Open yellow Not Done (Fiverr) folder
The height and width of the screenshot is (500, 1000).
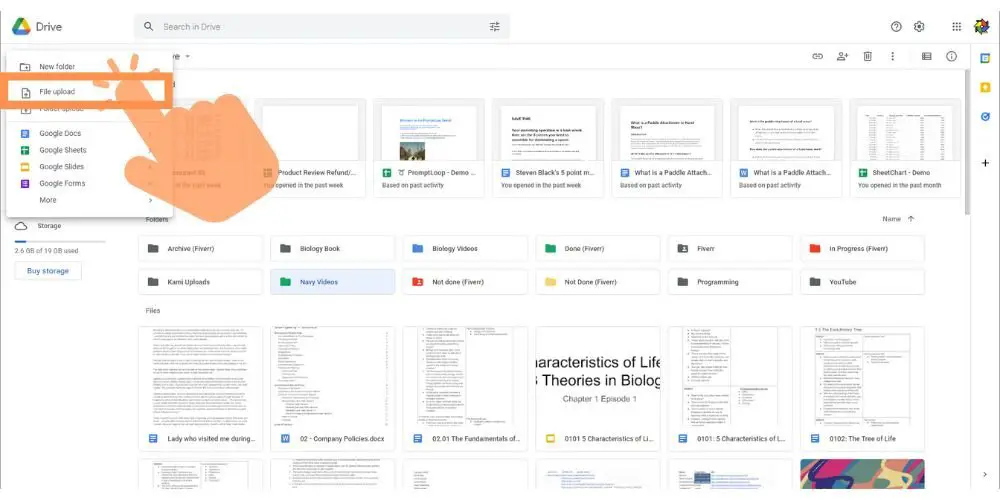click(x=598, y=282)
